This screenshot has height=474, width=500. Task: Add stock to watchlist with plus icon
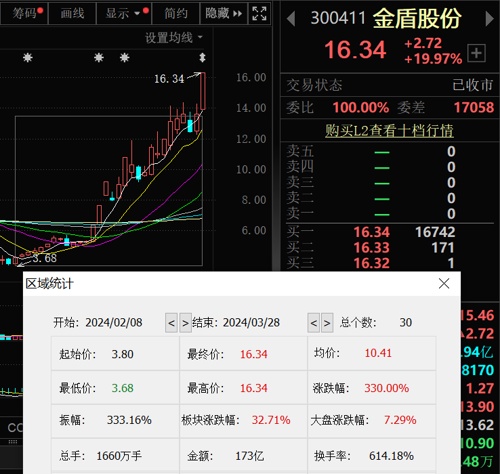coord(476,53)
